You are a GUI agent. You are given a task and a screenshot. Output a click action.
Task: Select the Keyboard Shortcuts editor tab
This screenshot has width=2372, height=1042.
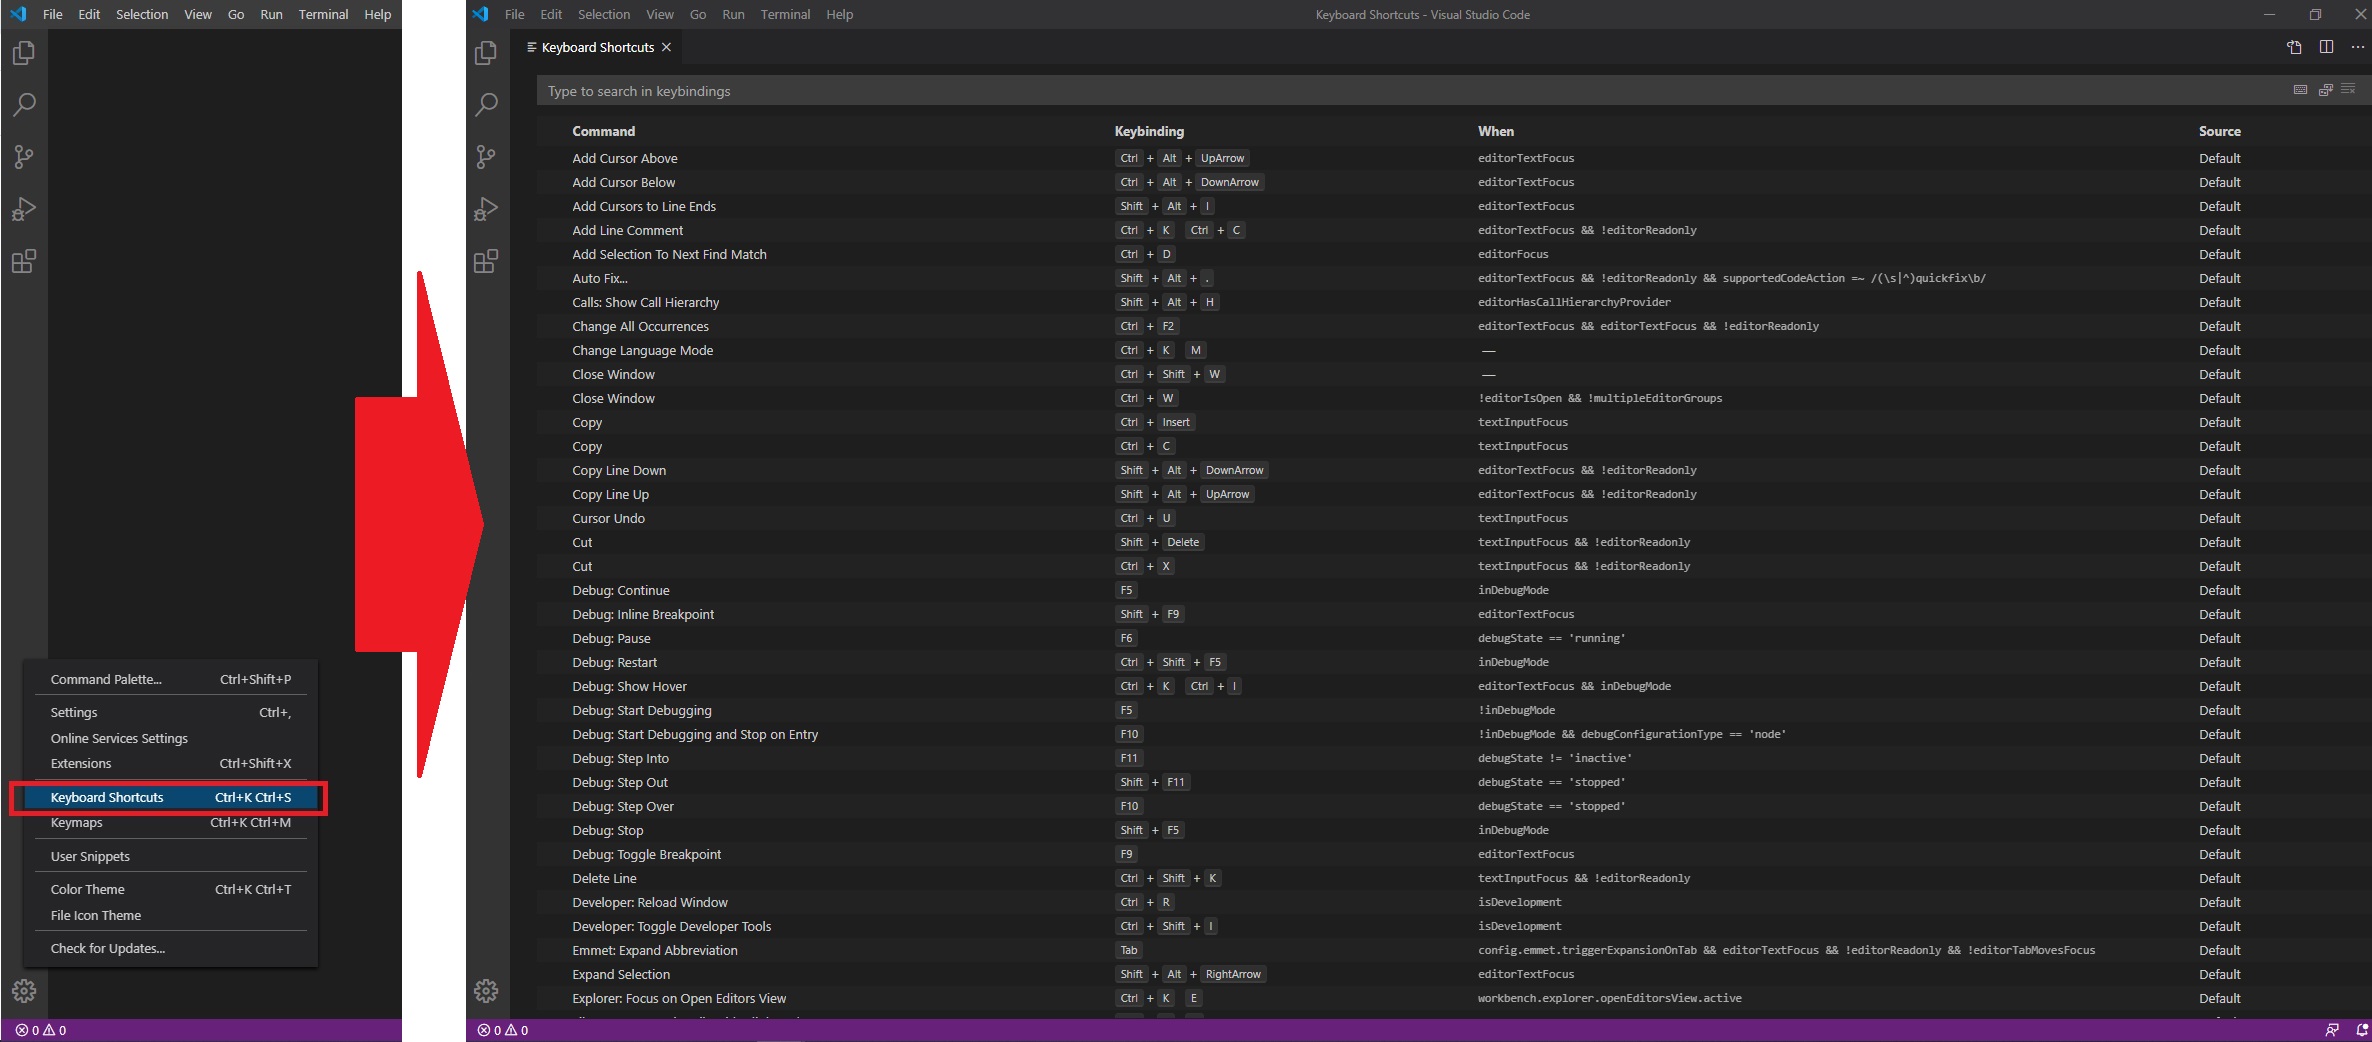pos(598,47)
